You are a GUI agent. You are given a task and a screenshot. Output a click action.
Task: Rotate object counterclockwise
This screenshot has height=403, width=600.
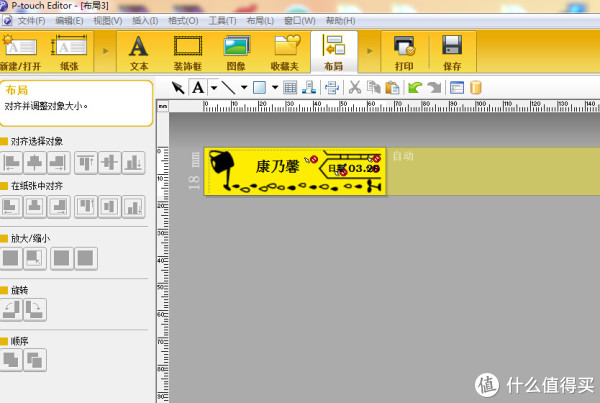coord(11,309)
